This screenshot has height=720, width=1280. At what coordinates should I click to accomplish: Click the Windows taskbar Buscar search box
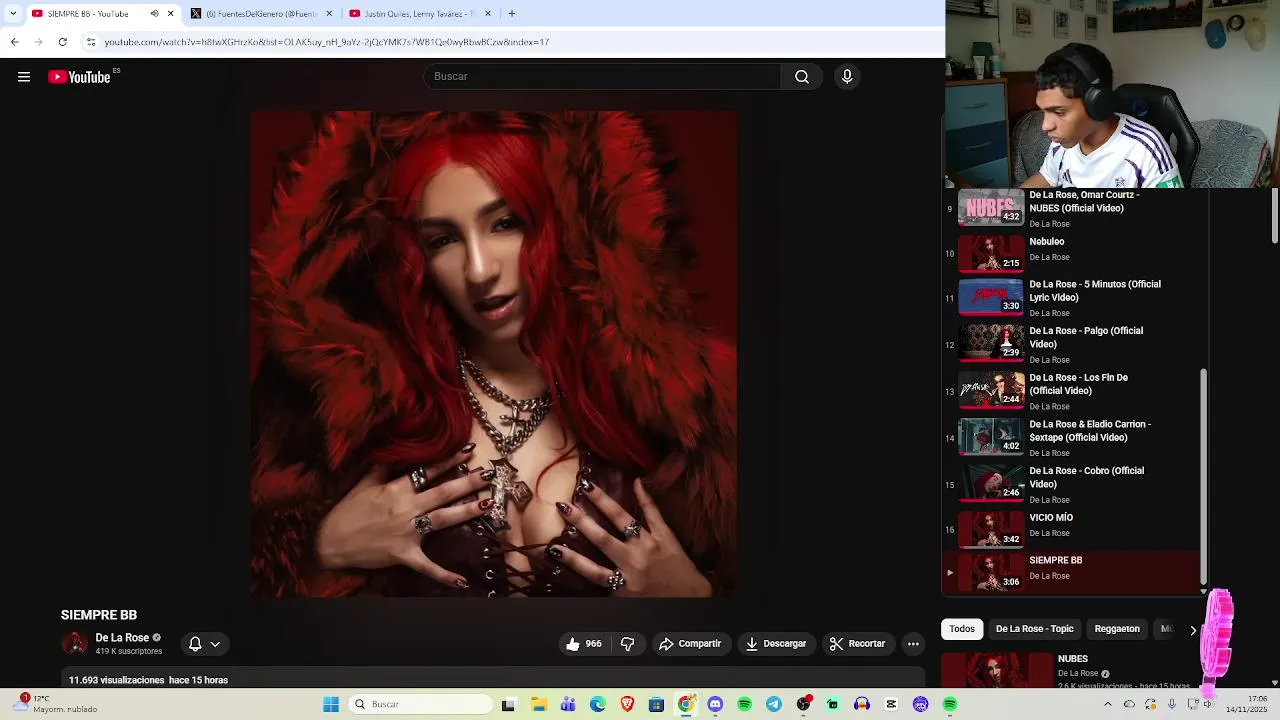tap(422, 704)
